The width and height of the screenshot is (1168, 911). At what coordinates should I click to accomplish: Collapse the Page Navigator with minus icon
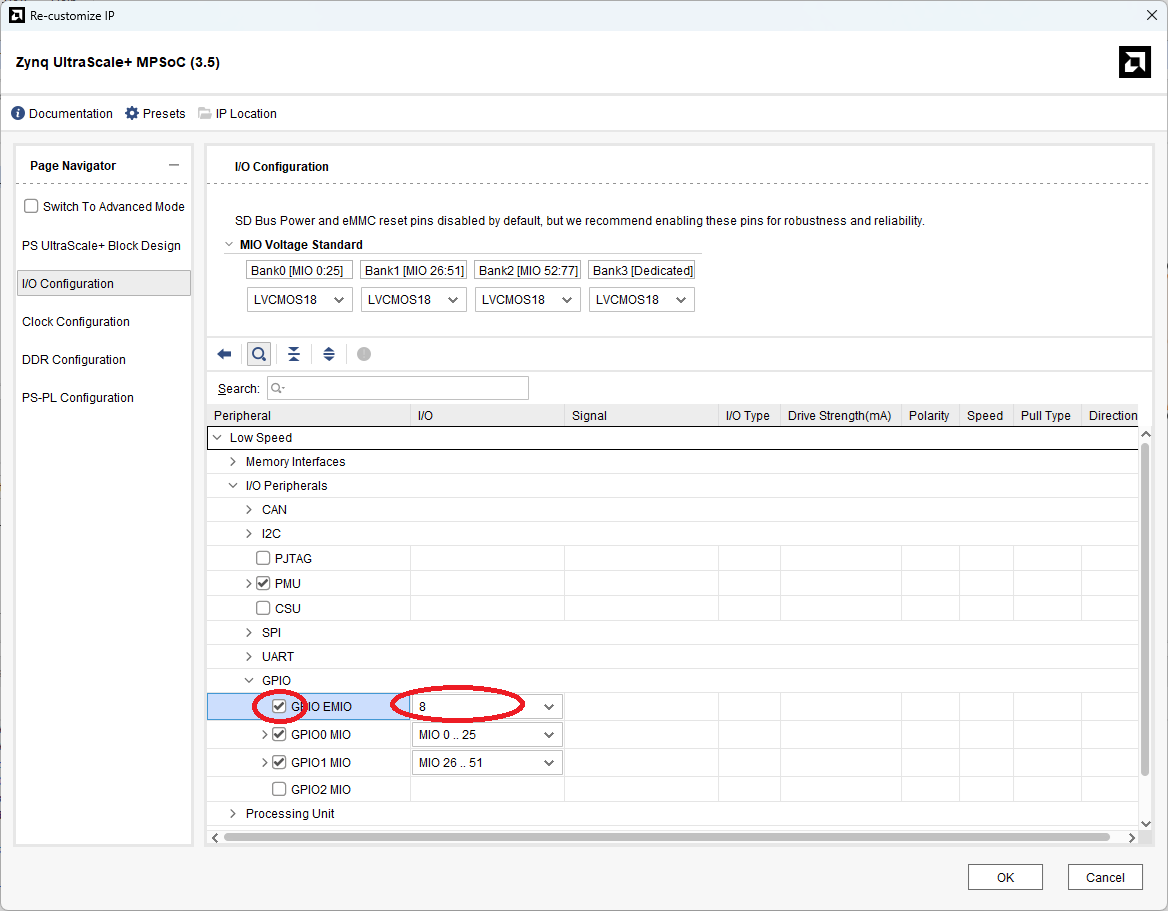click(174, 165)
